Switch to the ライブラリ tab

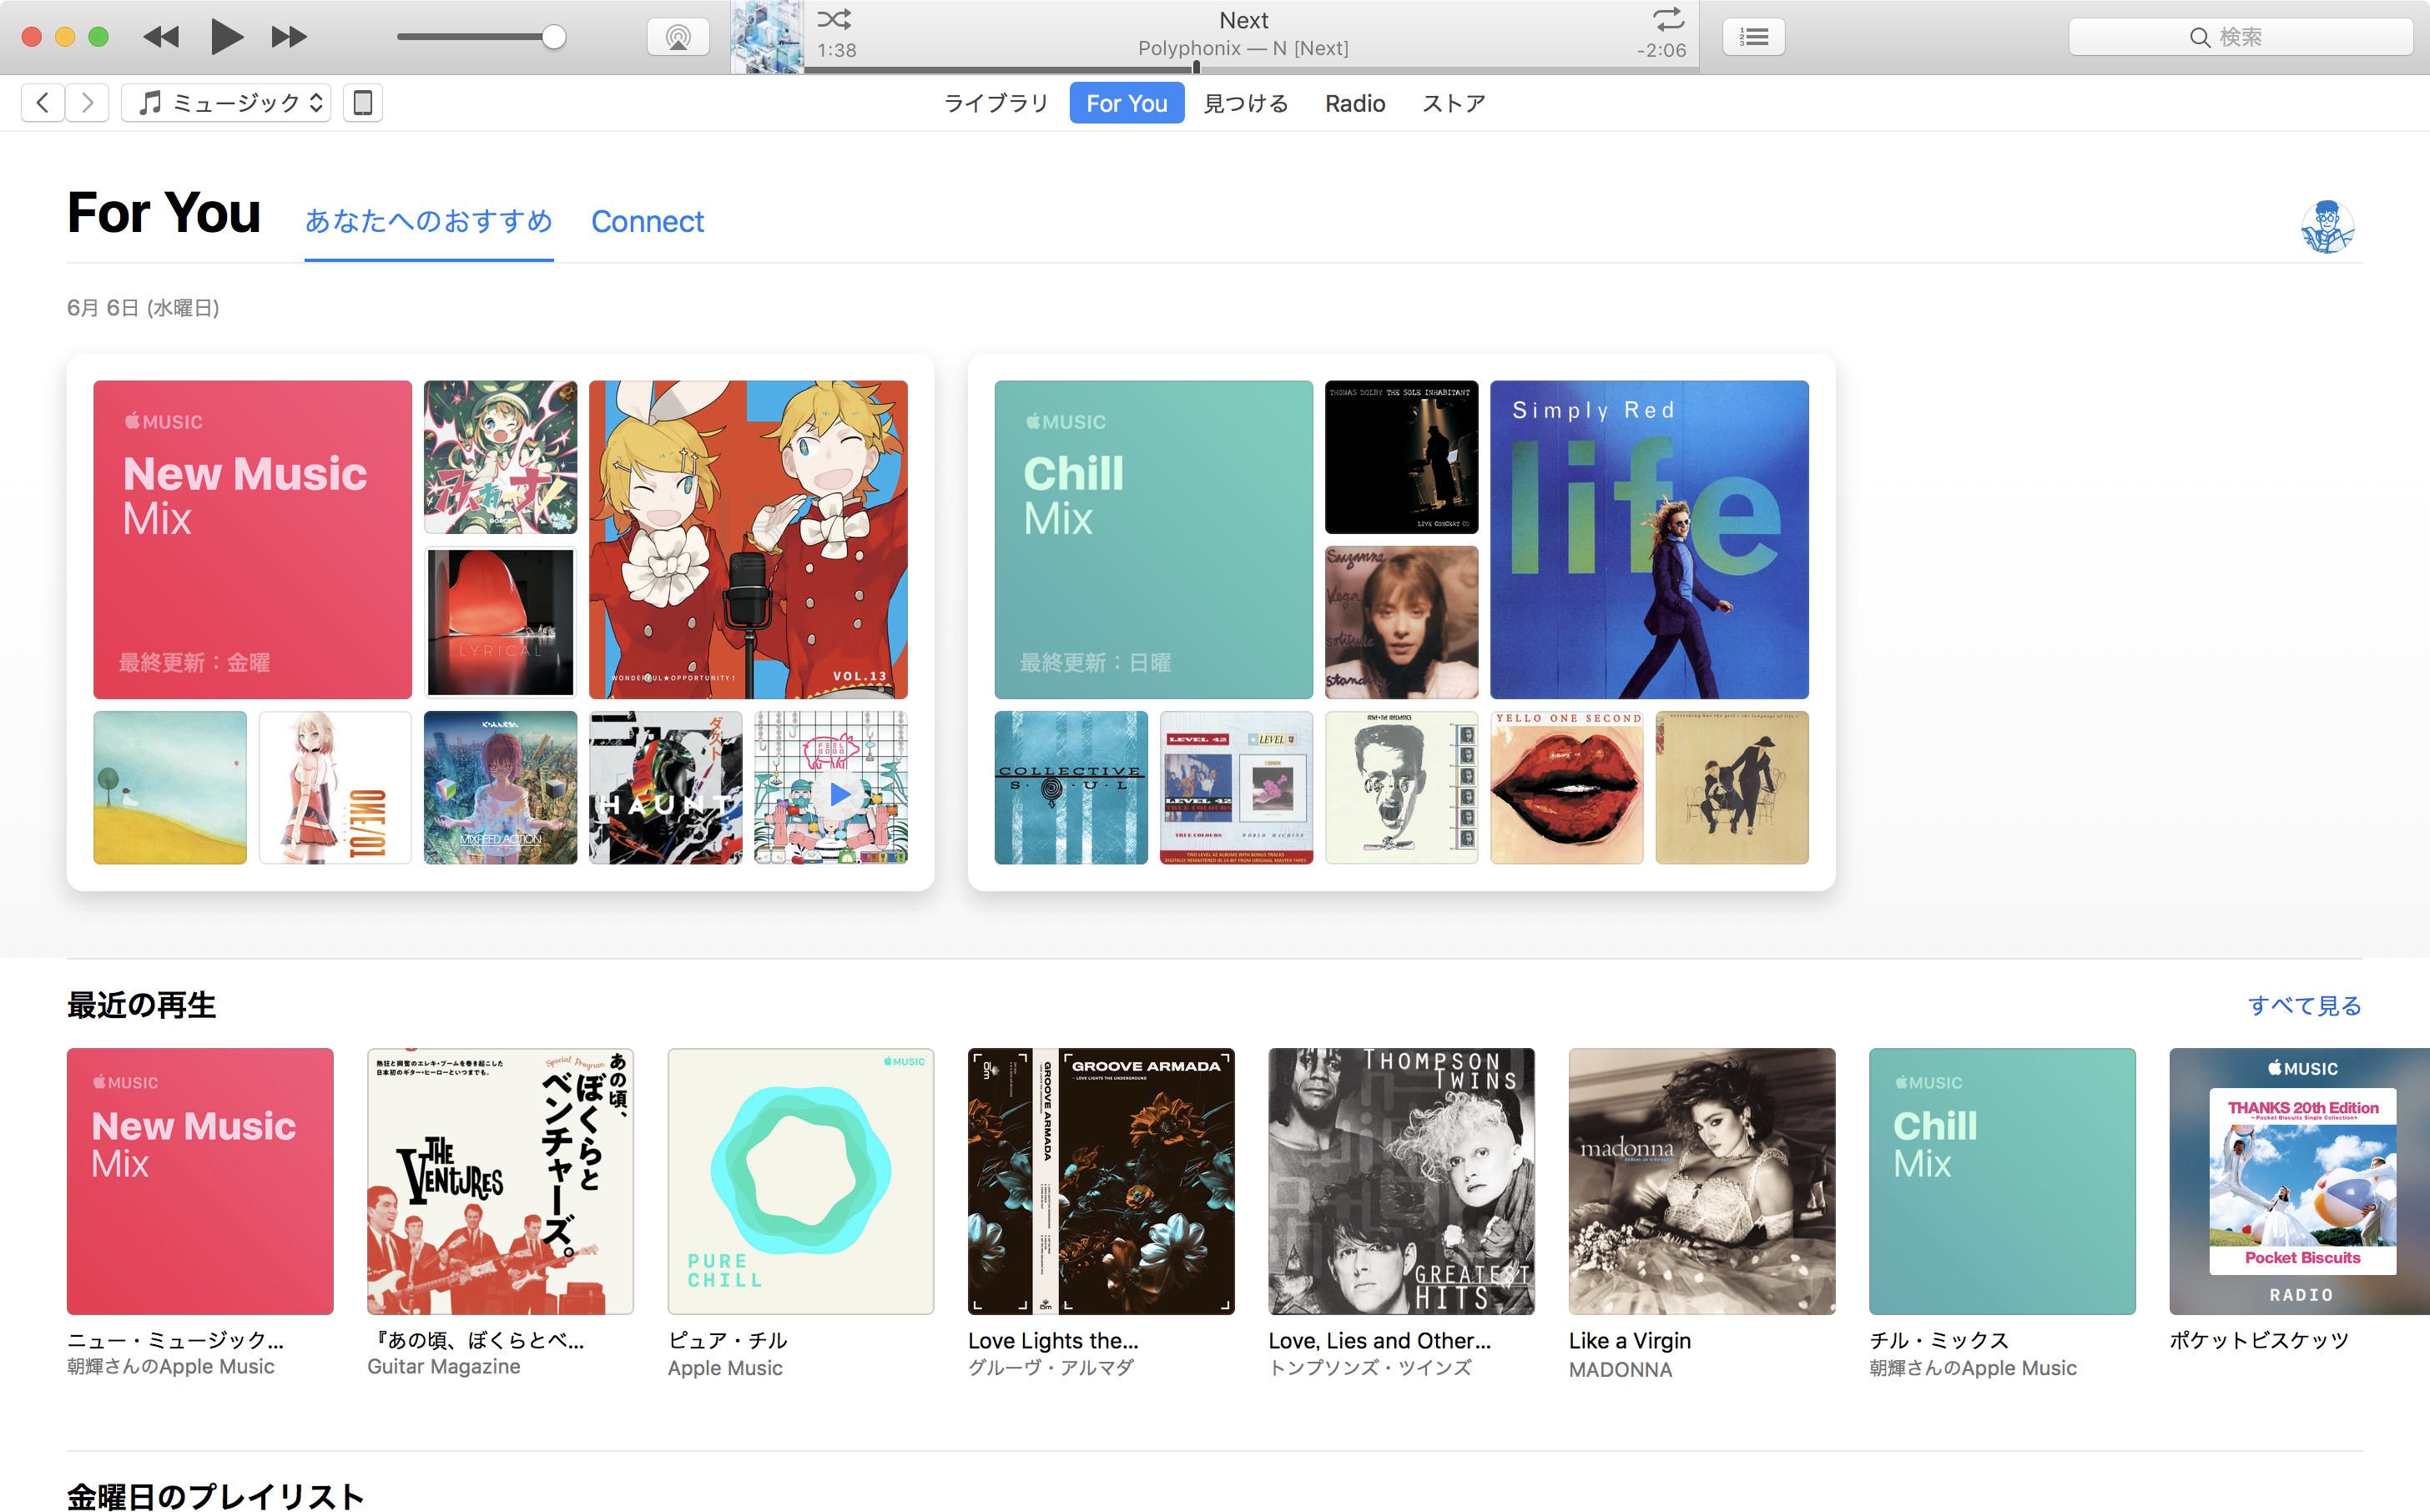coord(995,104)
